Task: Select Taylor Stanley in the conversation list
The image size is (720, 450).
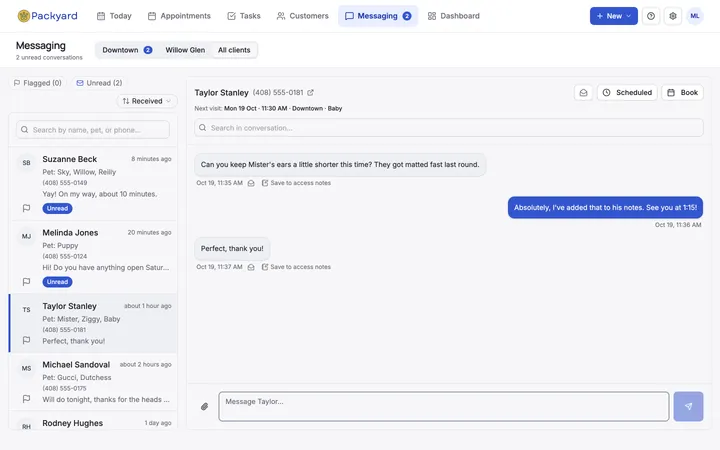Action: 93,323
